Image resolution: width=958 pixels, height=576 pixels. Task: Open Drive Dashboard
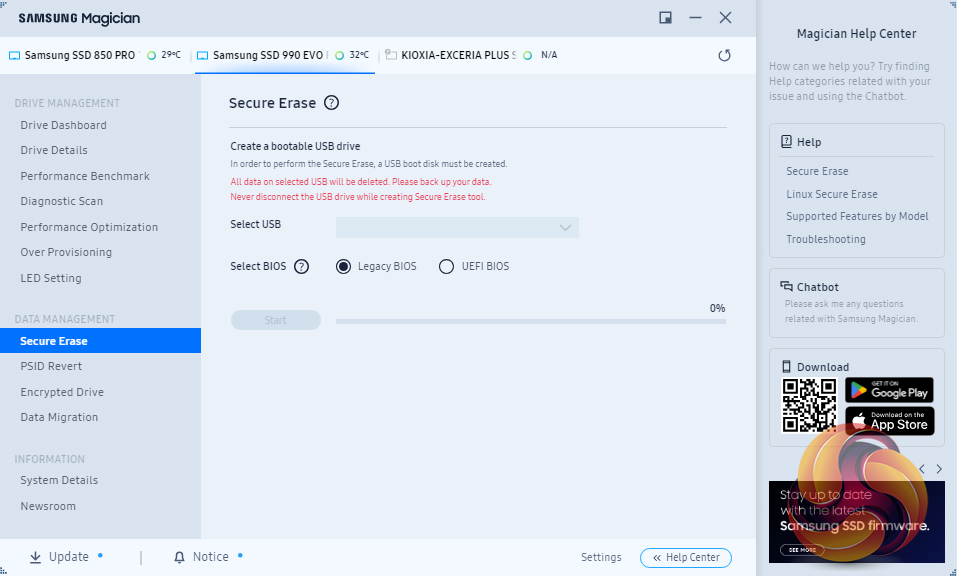coord(64,125)
